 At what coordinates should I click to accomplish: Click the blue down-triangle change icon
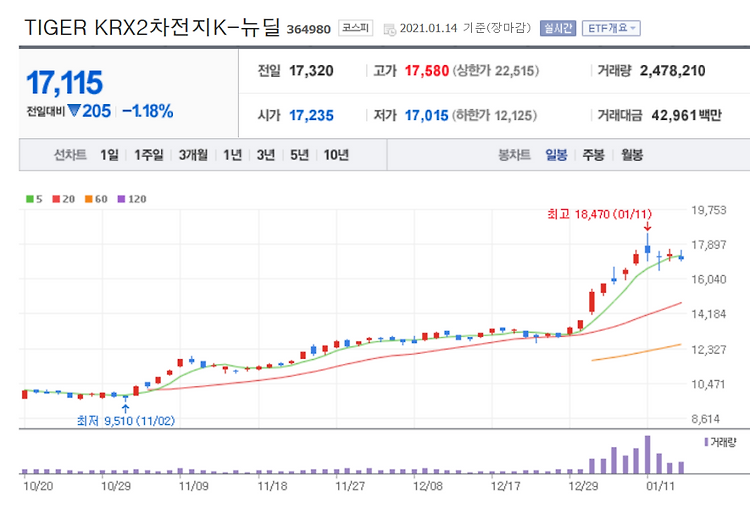(x=74, y=110)
